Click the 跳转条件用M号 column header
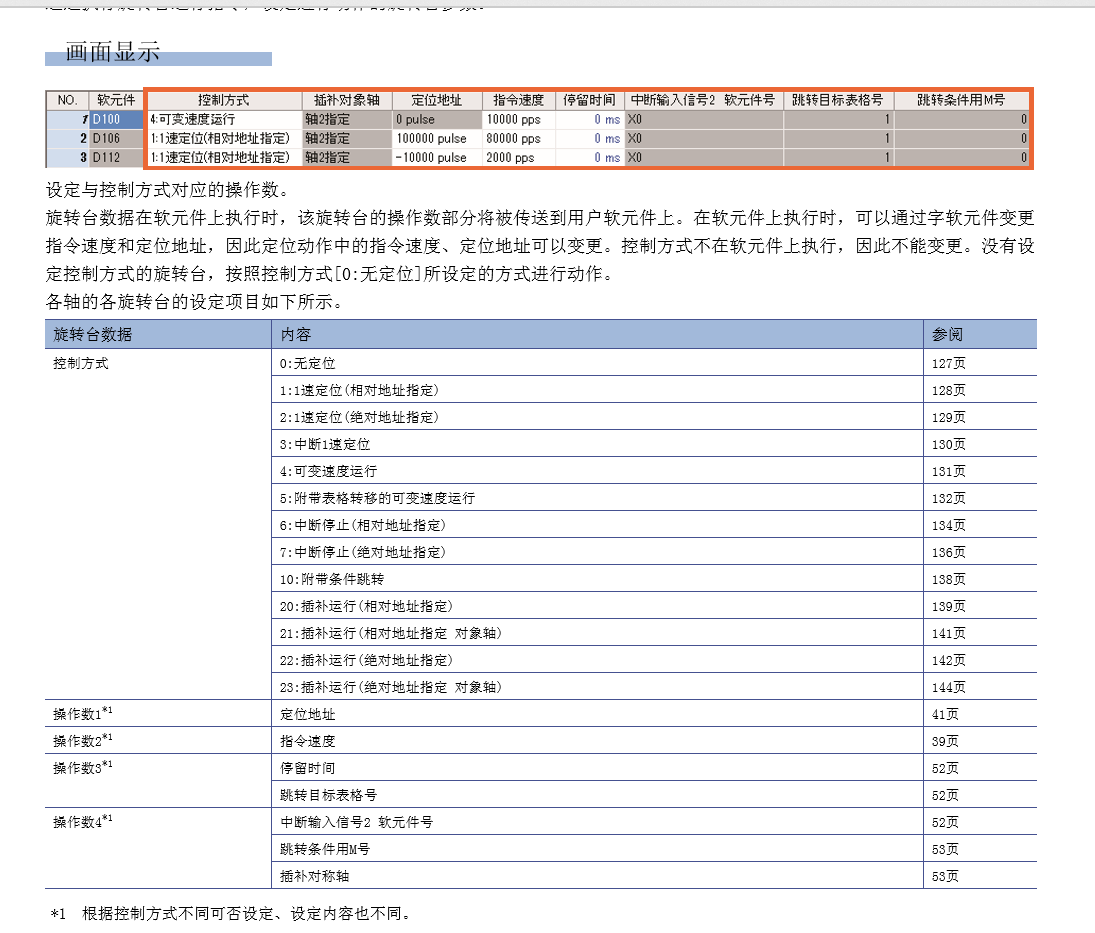The height and width of the screenshot is (933, 1095). click(961, 100)
